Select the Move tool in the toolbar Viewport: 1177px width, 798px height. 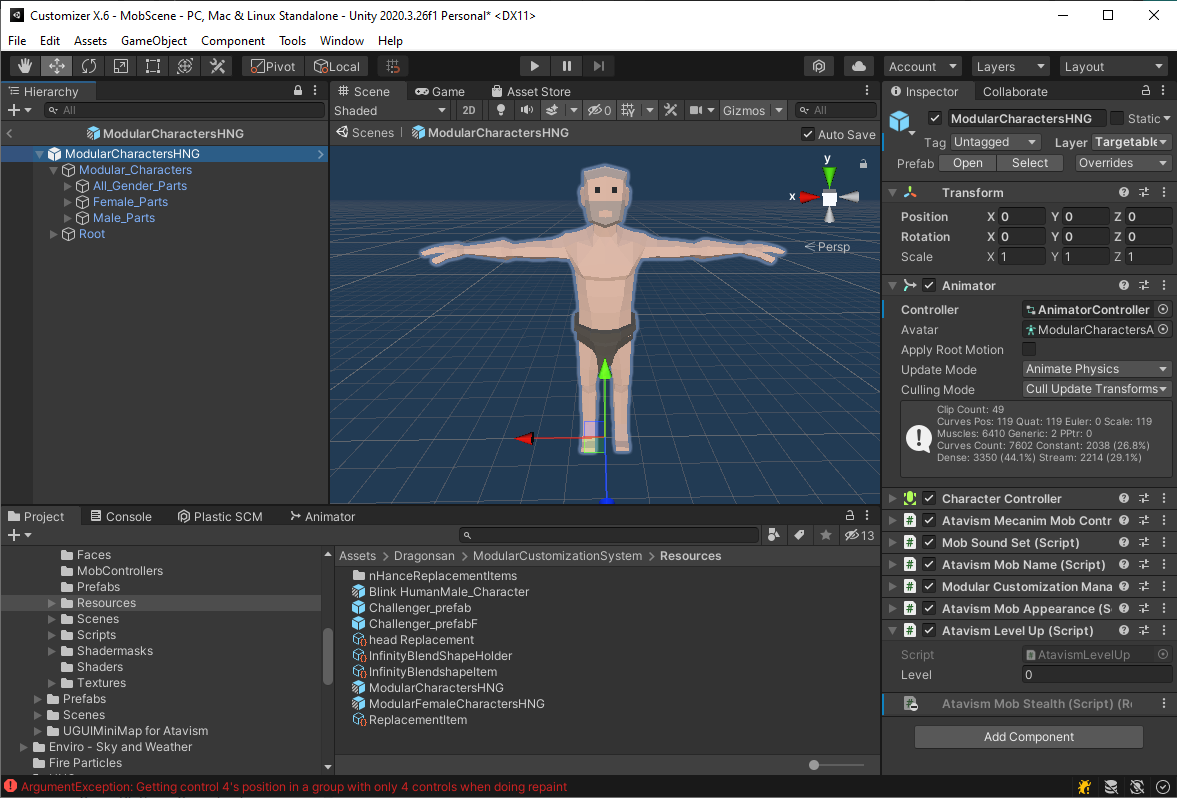coord(56,65)
